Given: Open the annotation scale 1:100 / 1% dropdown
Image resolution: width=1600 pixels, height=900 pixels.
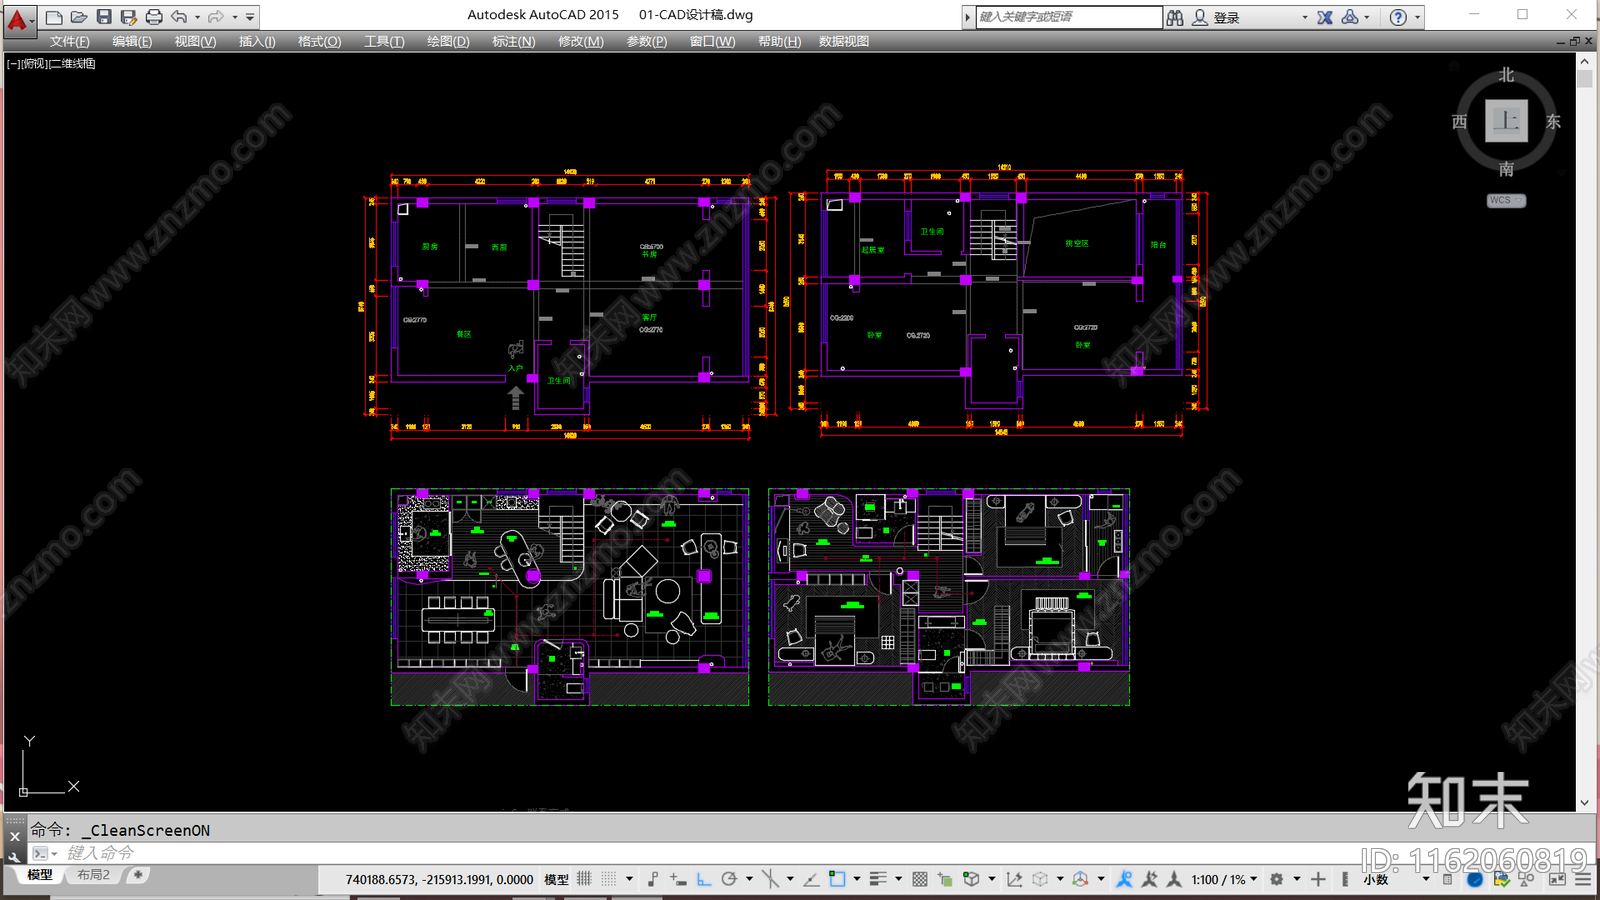Looking at the screenshot, I should click(1224, 880).
